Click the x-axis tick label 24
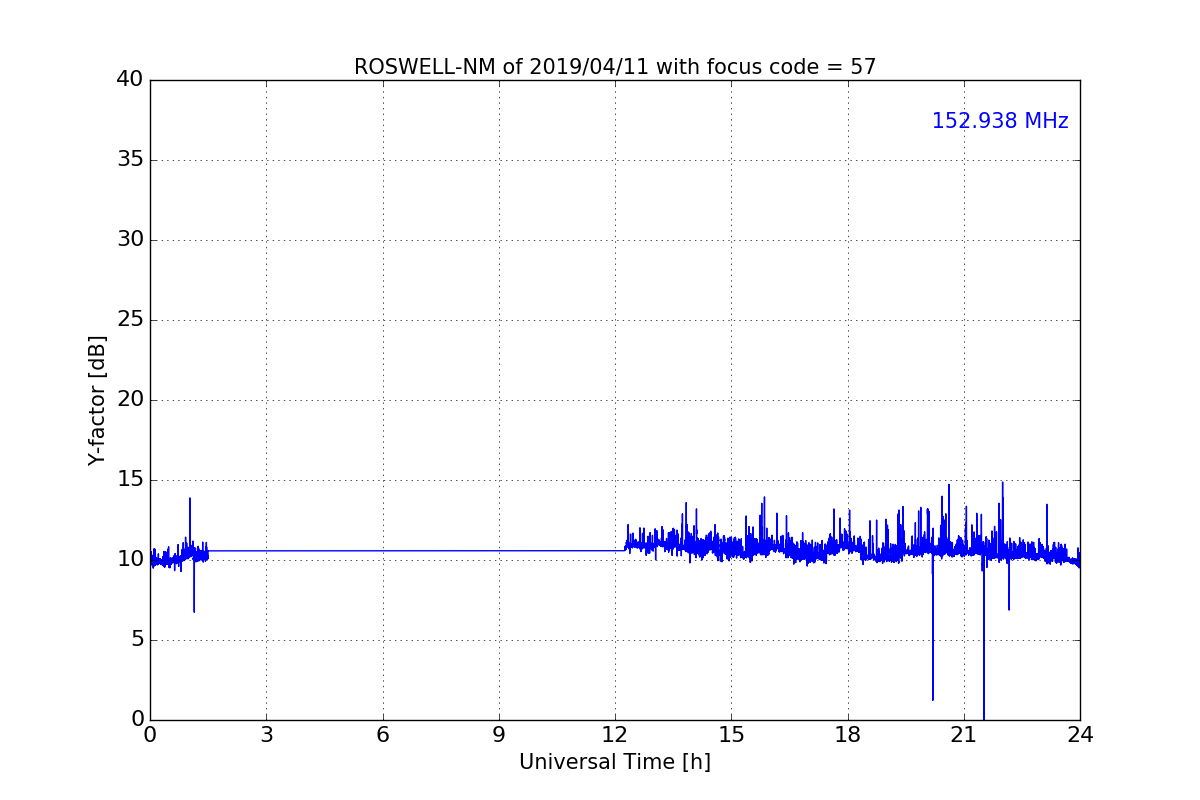Image resolution: width=1200 pixels, height=800 pixels. [x=1080, y=735]
